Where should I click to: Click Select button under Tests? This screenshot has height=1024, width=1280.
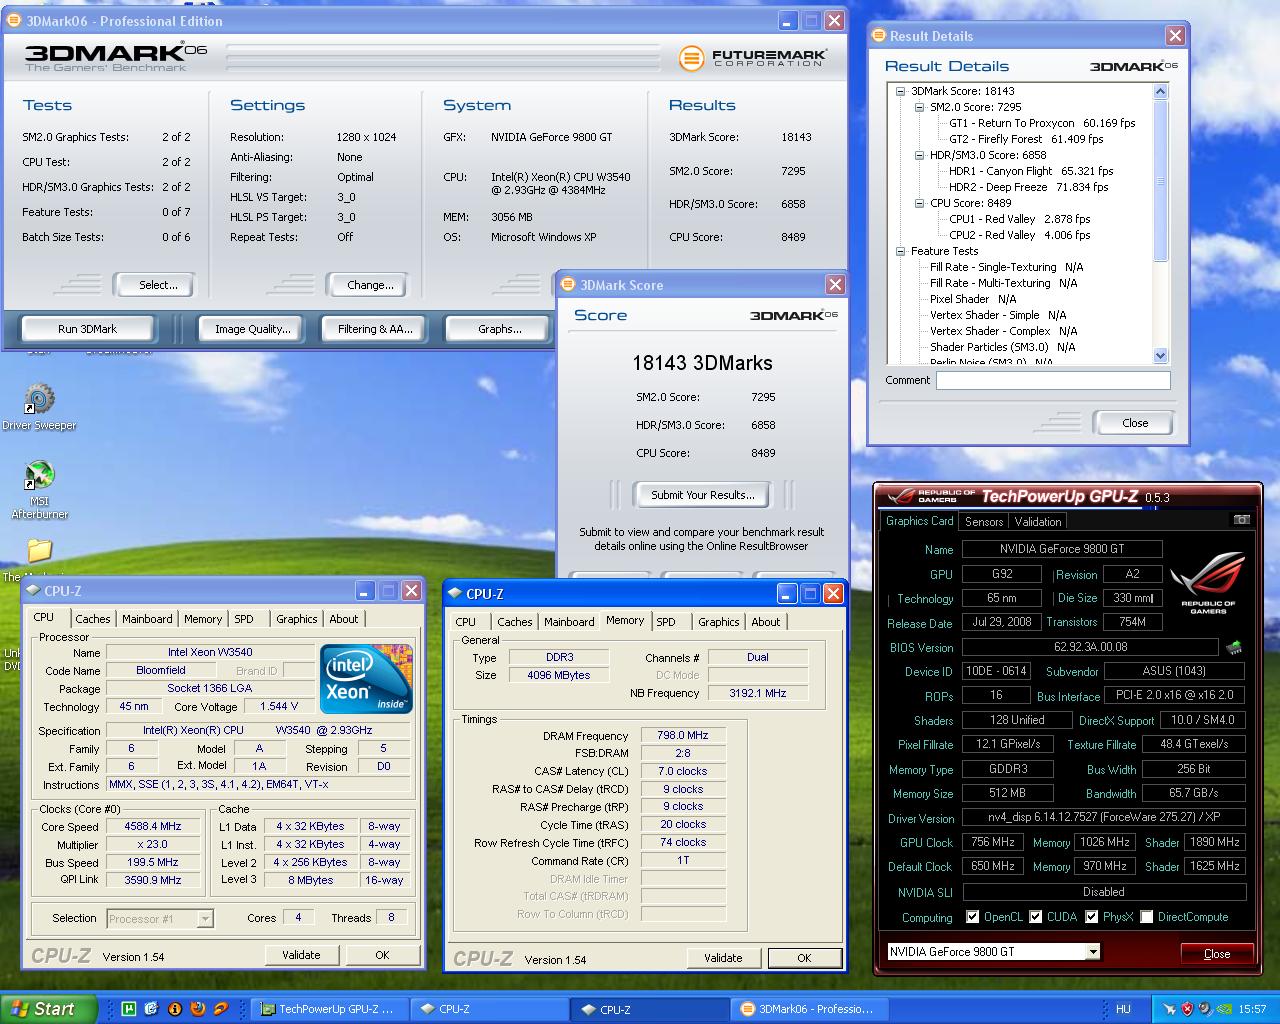[x=158, y=285]
